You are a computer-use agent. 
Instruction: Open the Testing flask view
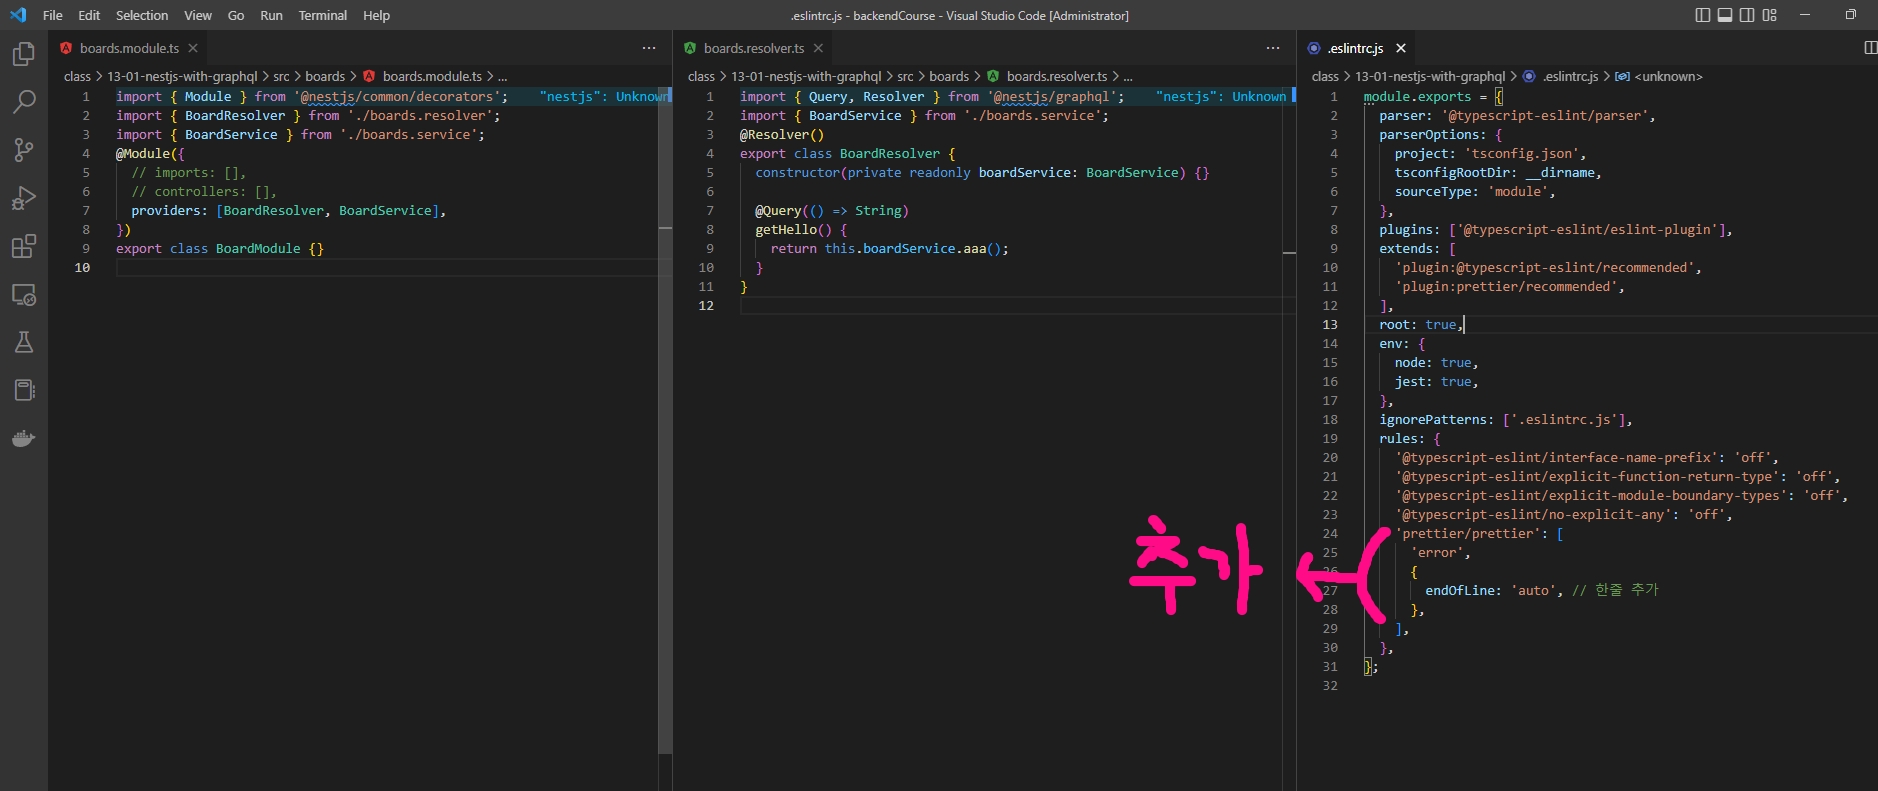pyautogui.click(x=24, y=342)
